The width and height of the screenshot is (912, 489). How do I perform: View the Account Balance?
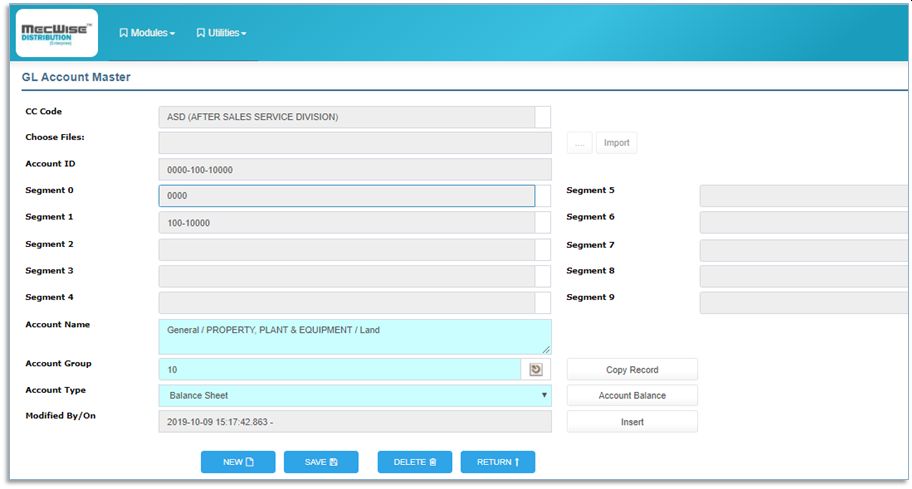pos(632,396)
